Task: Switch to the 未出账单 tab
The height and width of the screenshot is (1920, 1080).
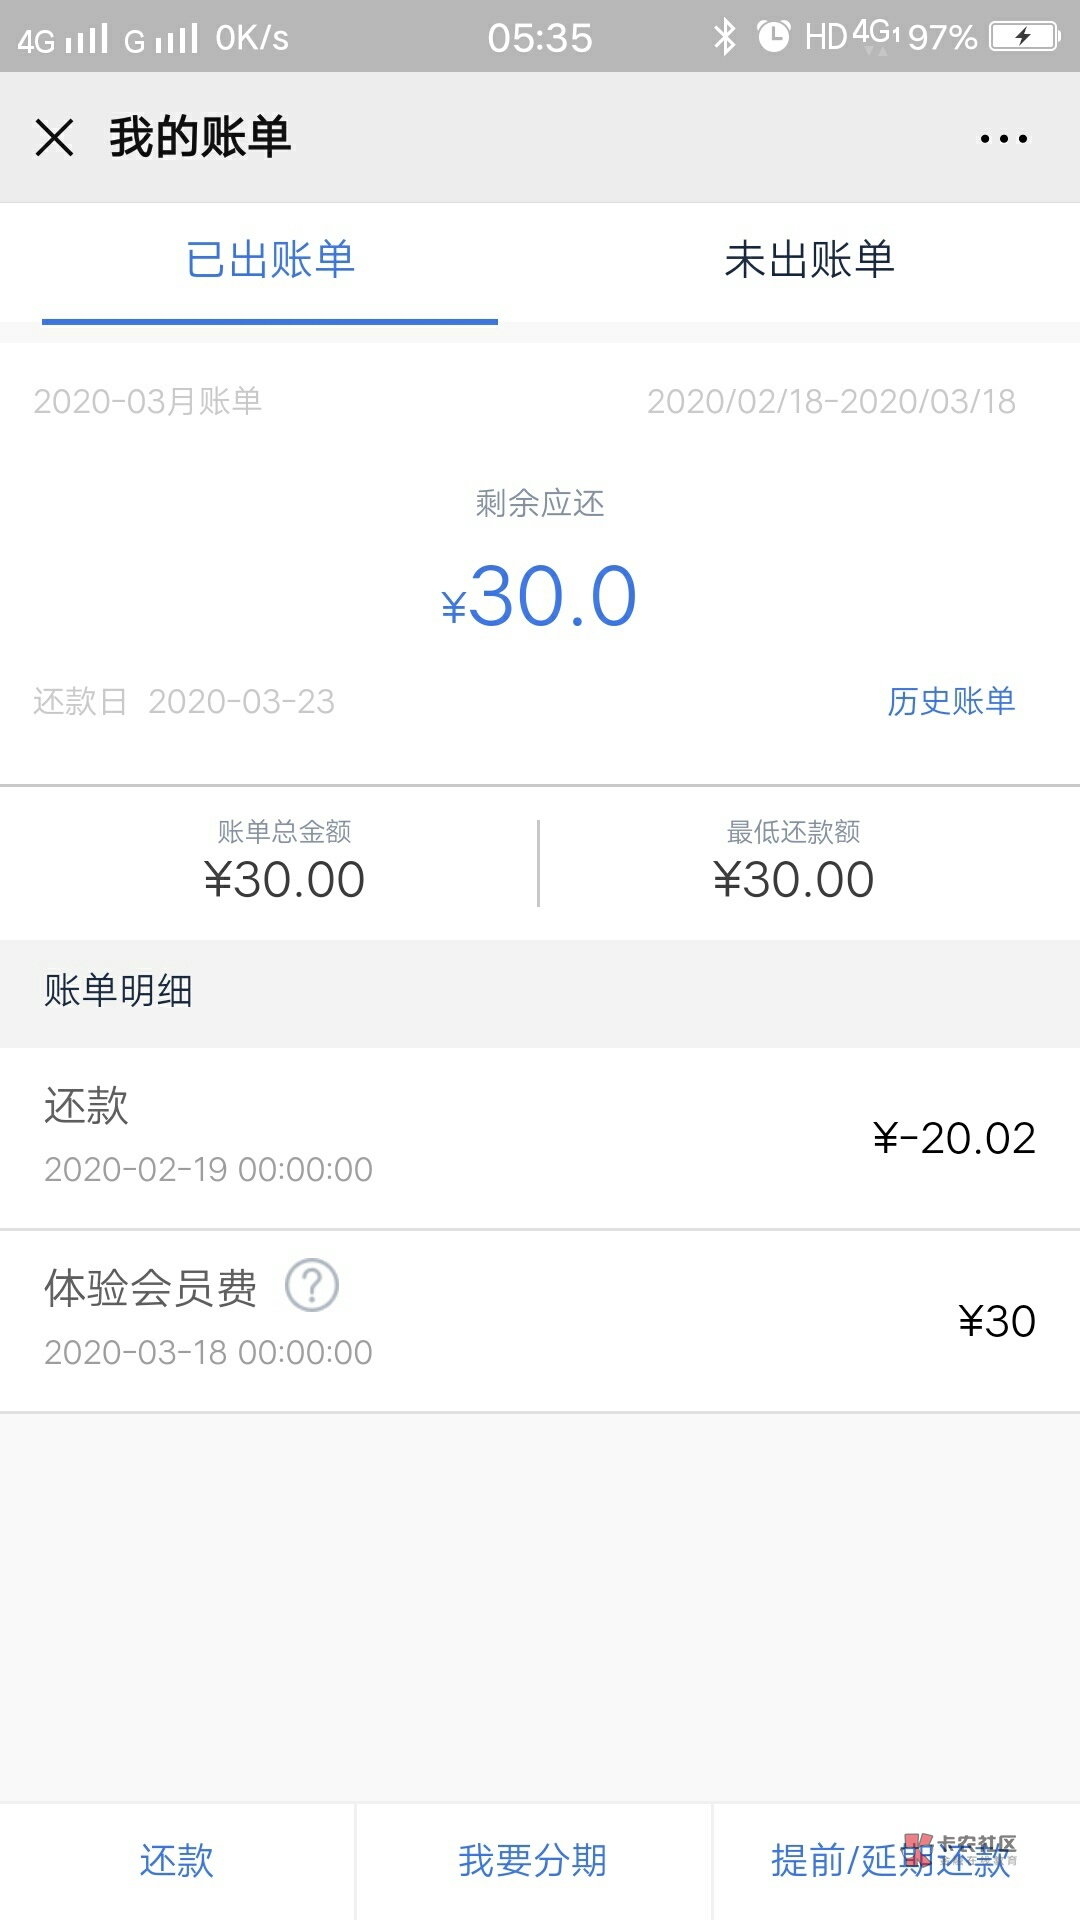Action: 809,260
